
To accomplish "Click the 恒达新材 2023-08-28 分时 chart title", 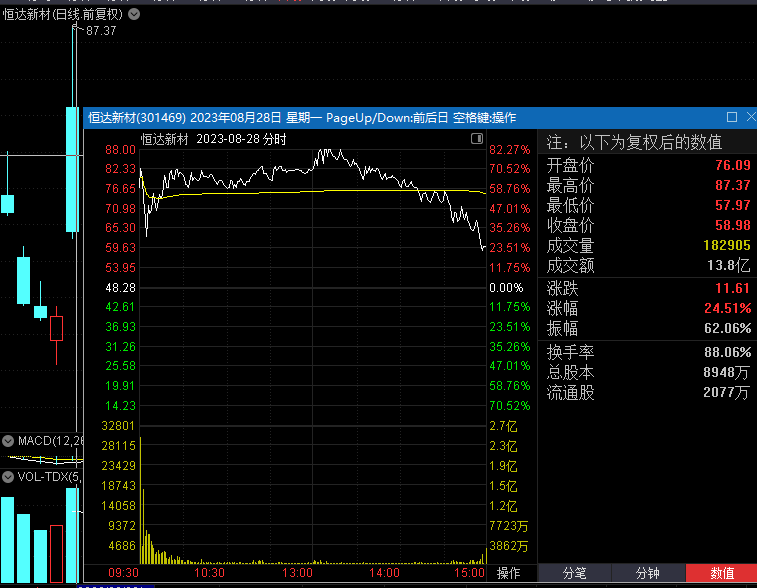I will point(213,139).
